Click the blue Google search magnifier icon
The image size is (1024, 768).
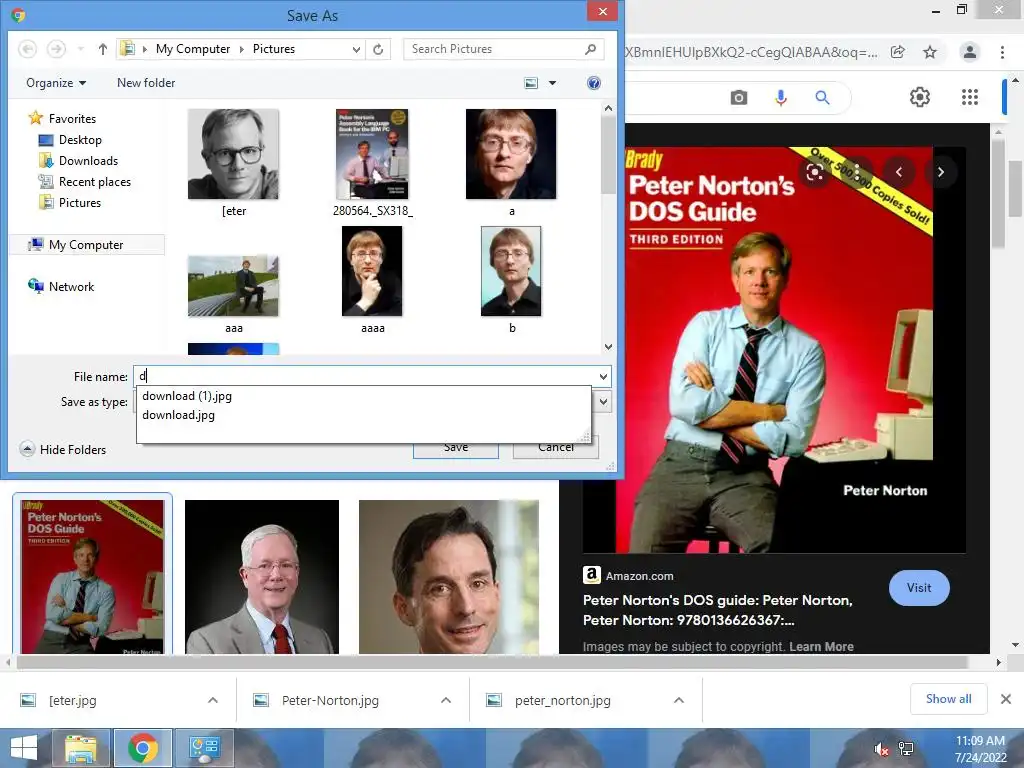click(822, 98)
